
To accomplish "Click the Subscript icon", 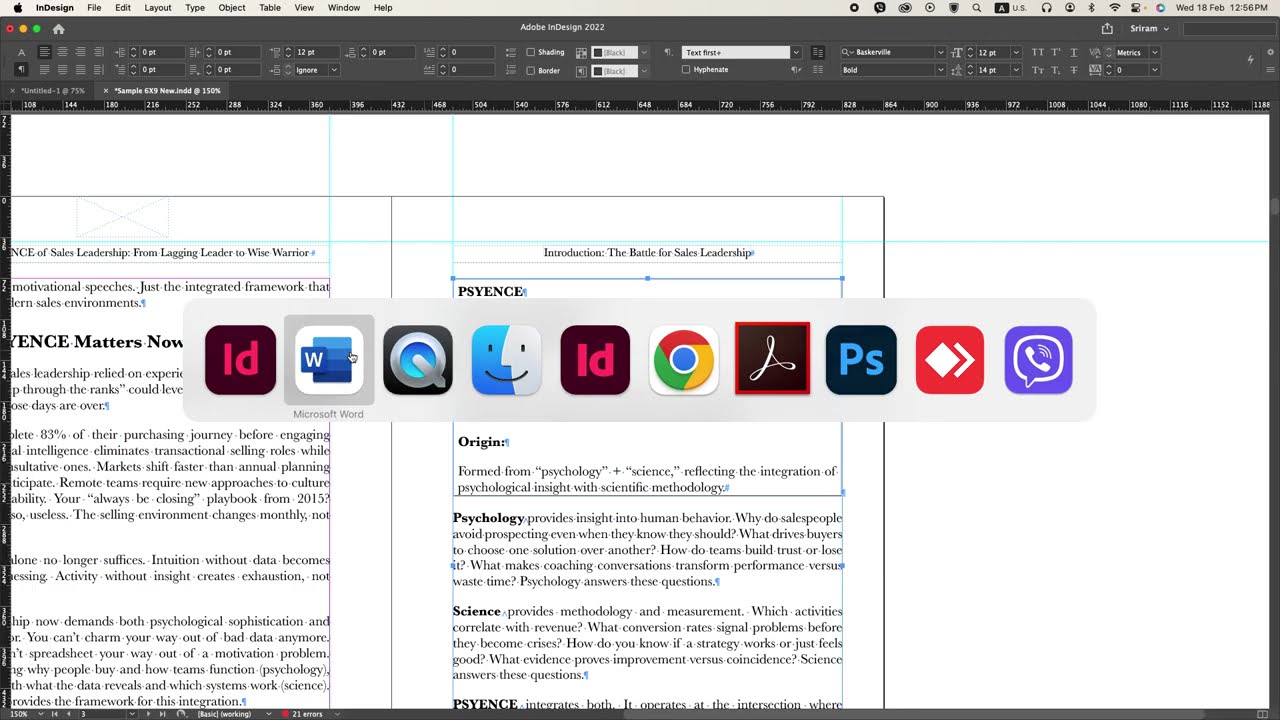I will pyautogui.click(x=1056, y=70).
